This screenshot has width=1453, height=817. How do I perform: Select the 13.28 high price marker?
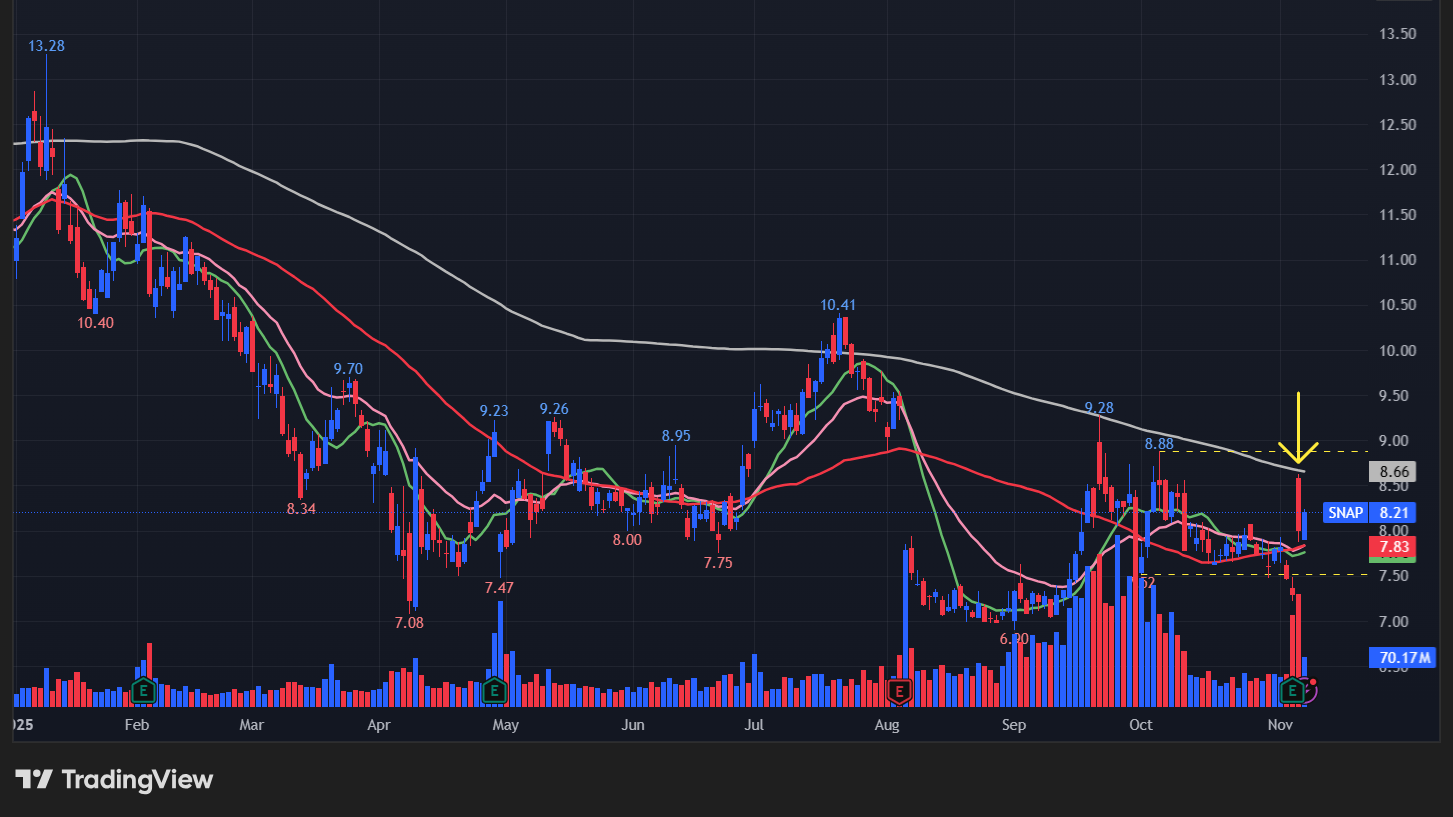[46, 46]
